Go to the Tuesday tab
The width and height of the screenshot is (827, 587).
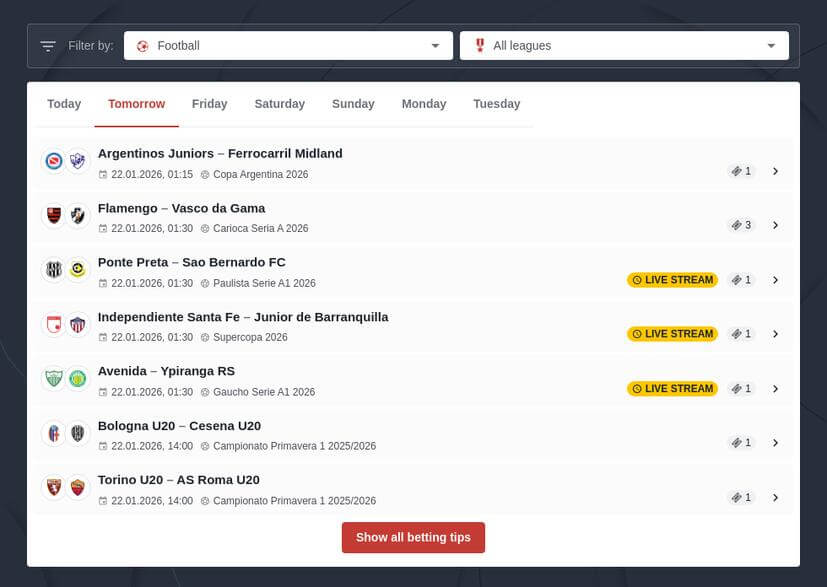[x=496, y=104]
